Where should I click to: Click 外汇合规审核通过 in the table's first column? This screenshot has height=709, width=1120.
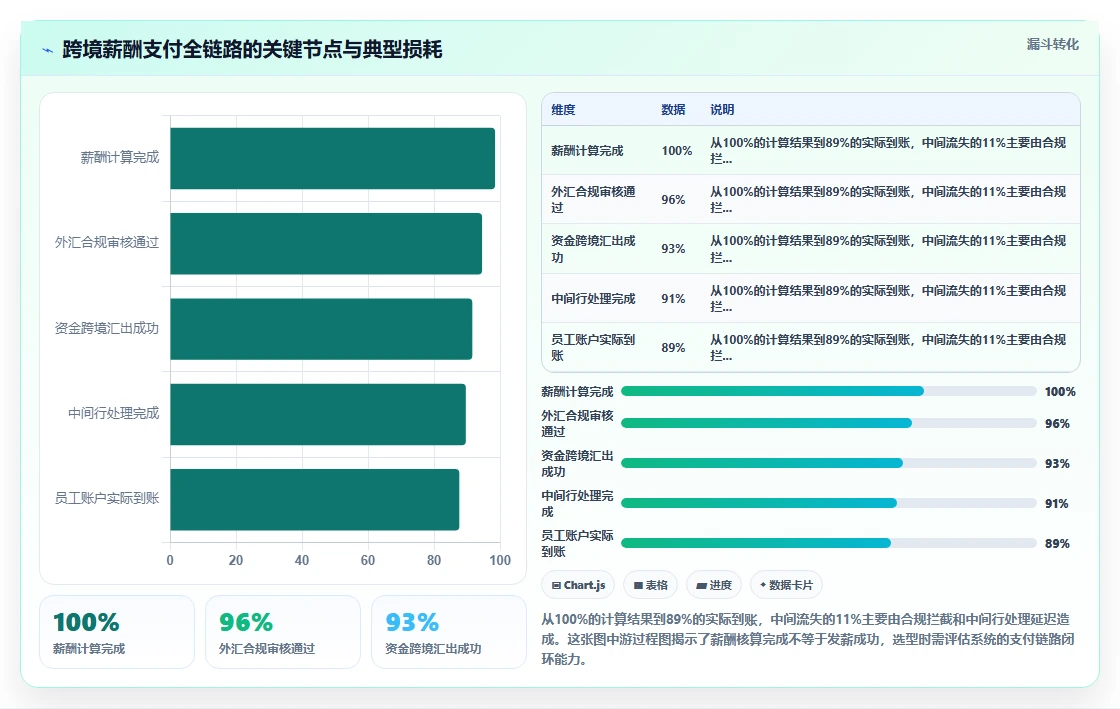point(593,199)
